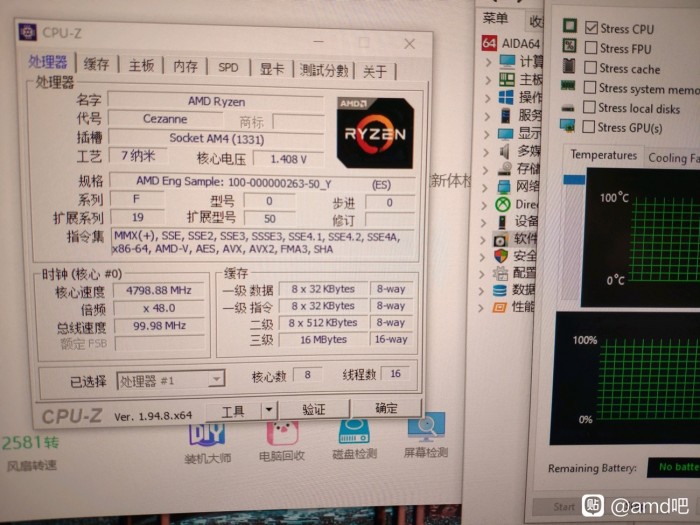
Task: Open the 工具 button dropdown arrow
Action: coord(269,409)
